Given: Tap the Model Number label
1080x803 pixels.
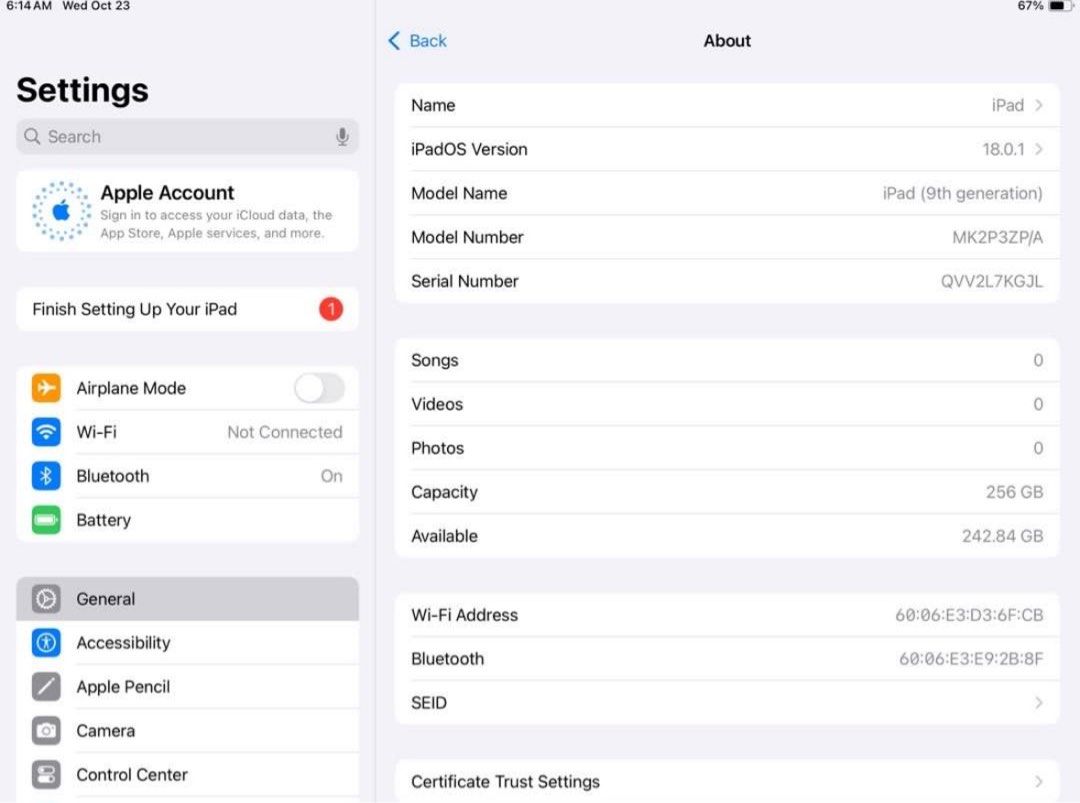Looking at the screenshot, I should click(x=467, y=238).
